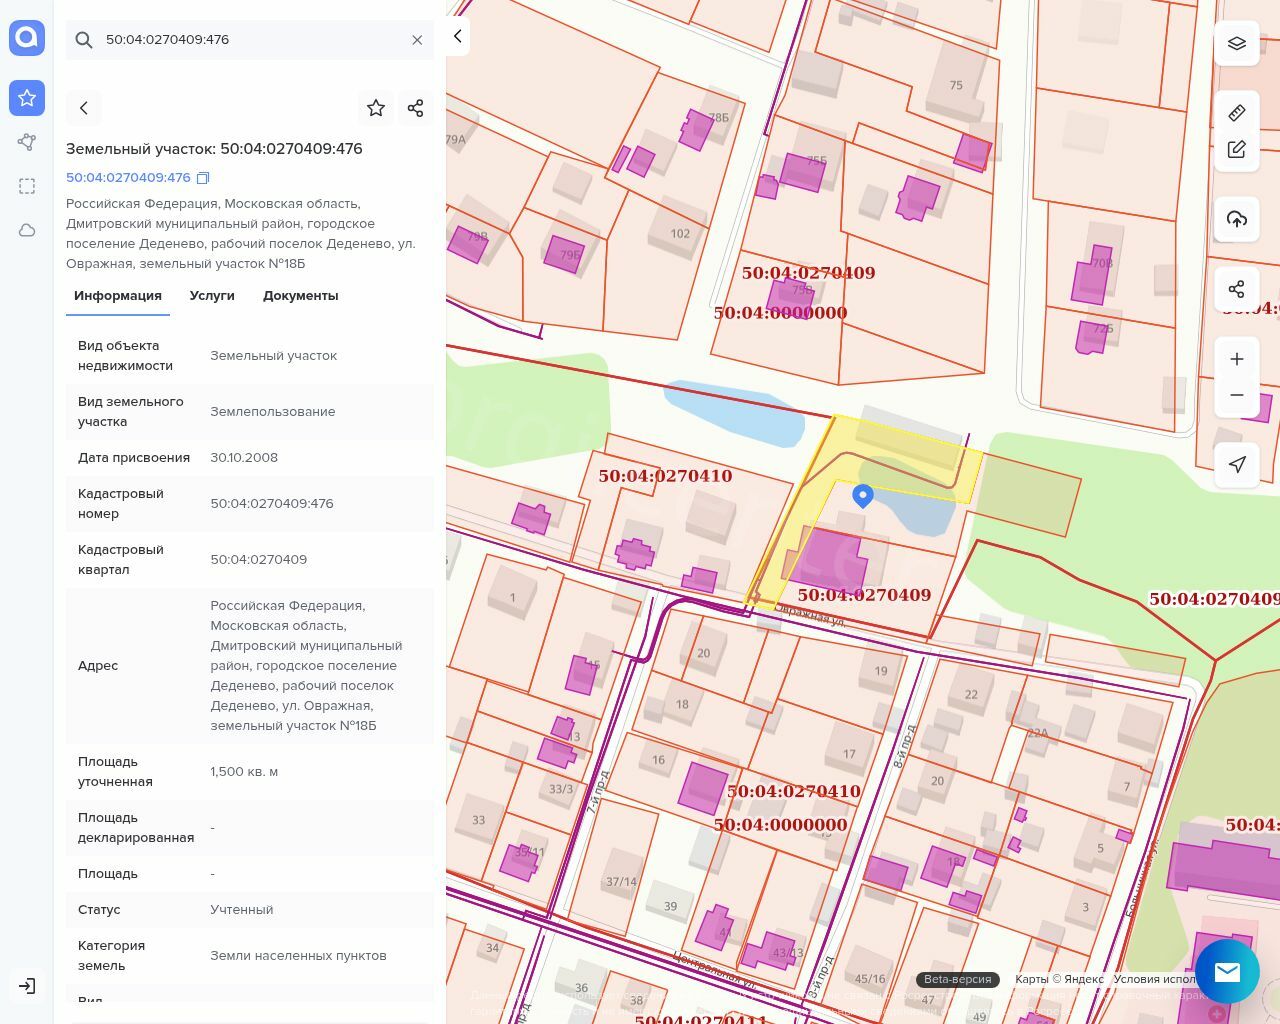Open the draw/edit tool on map
The width and height of the screenshot is (1280, 1024).
pyautogui.click(x=1236, y=150)
